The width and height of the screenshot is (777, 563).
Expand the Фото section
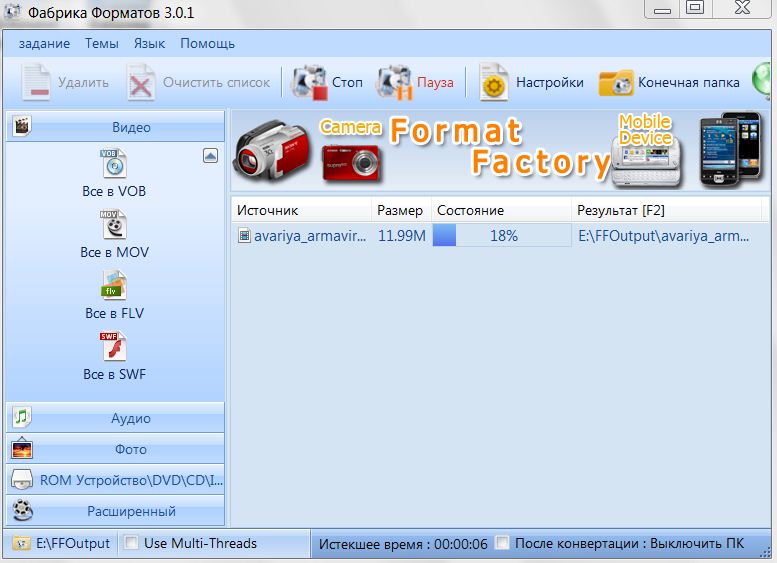[115, 449]
